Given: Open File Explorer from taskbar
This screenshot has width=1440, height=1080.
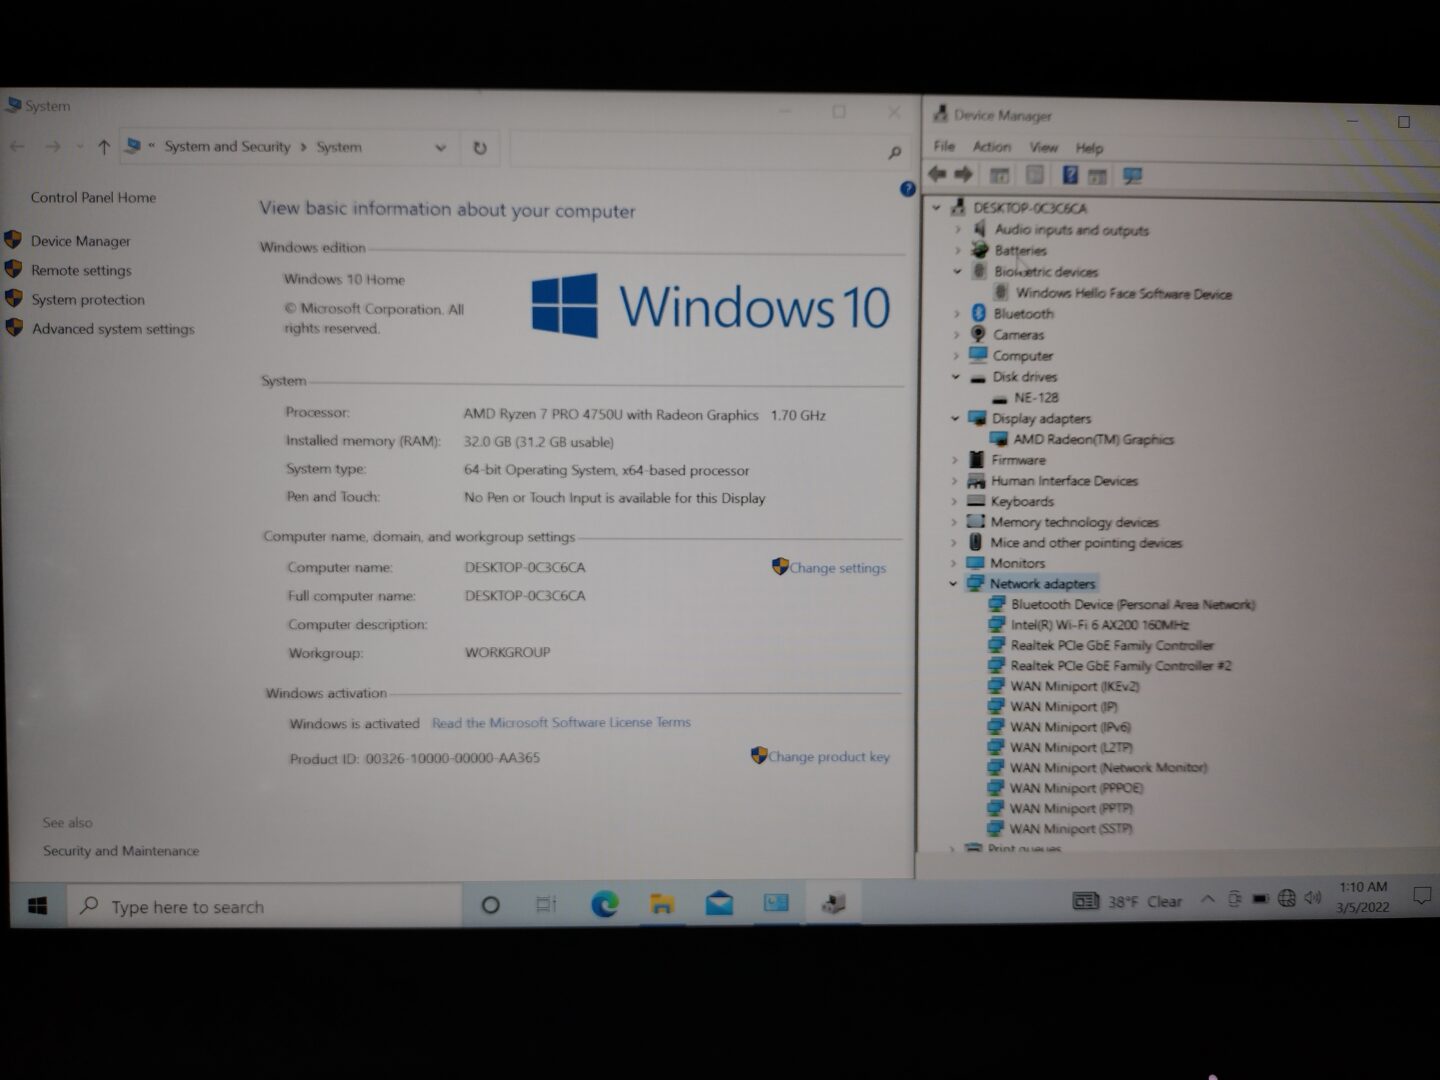Looking at the screenshot, I should click(661, 904).
